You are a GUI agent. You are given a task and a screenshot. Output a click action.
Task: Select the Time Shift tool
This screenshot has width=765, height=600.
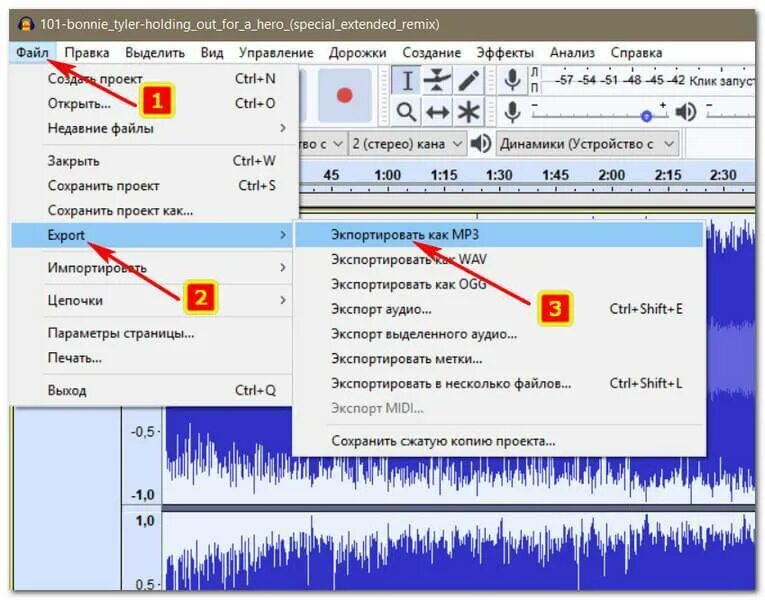click(x=437, y=112)
